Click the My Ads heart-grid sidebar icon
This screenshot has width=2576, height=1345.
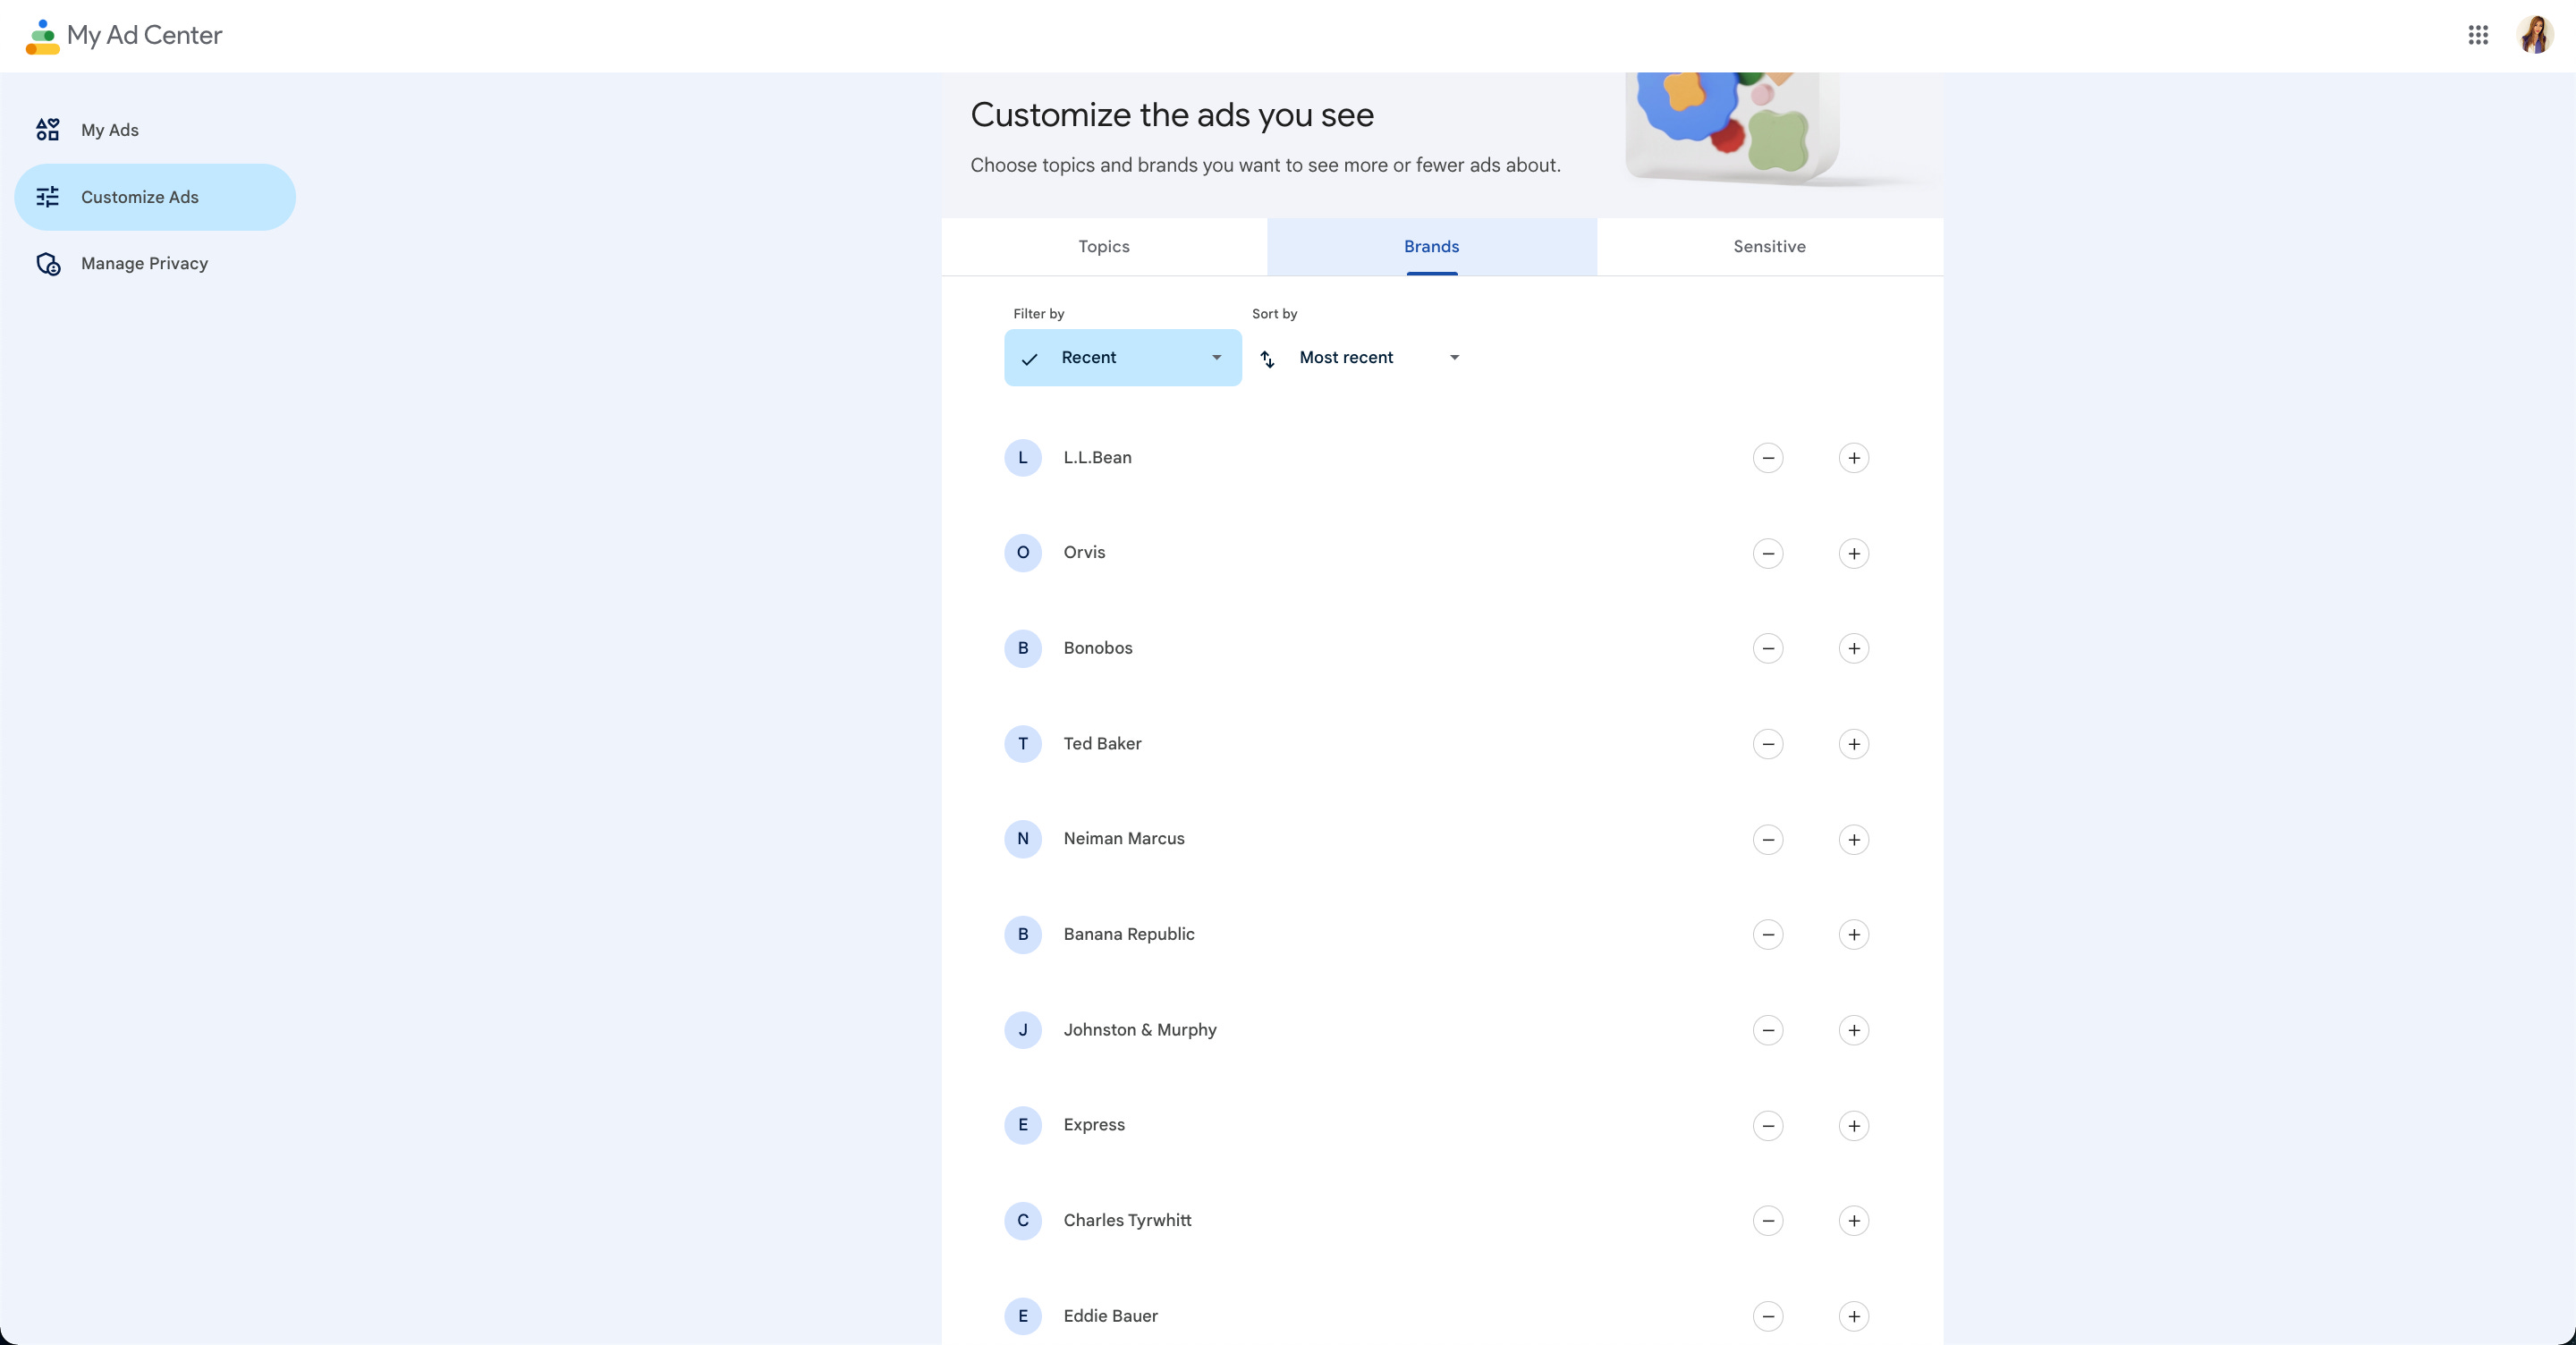[x=46, y=129]
